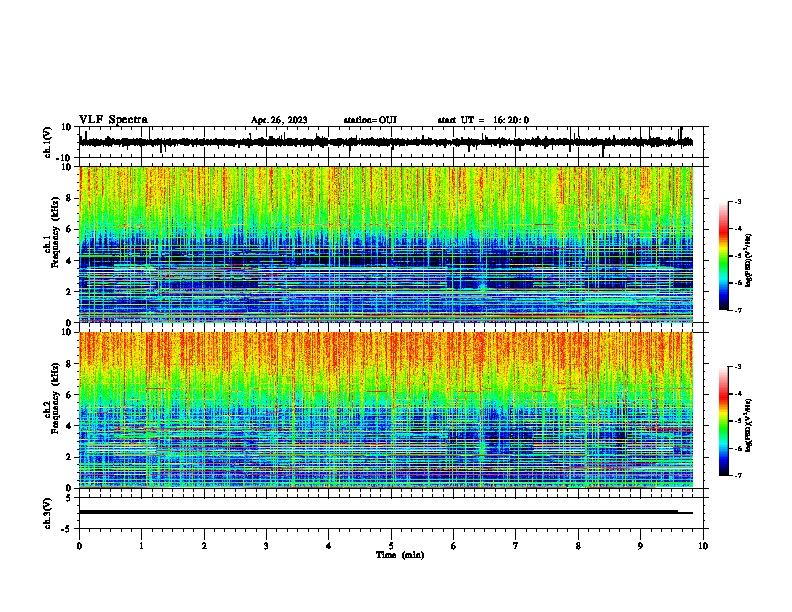Select the date text "Apr. 26, 2023"

point(279,120)
